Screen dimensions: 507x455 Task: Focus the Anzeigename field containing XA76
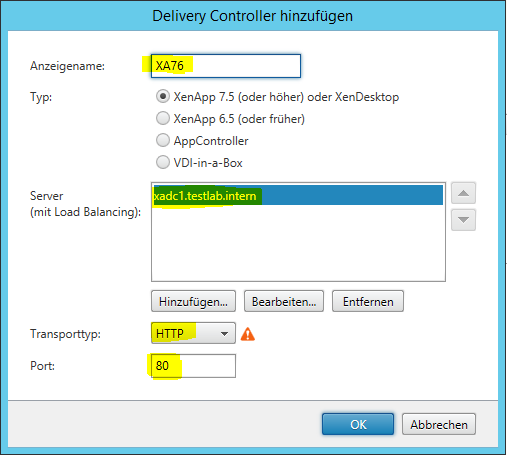pyautogui.click(x=226, y=66)
